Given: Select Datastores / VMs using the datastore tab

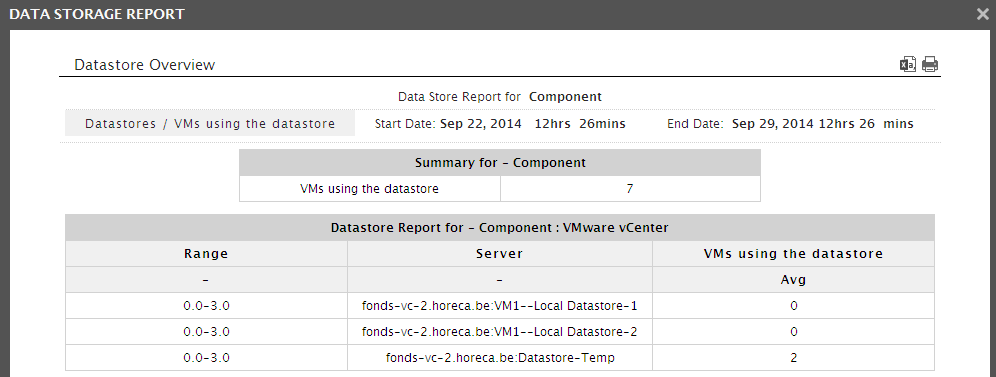Looking at the screenshot, I should (210, 124).
